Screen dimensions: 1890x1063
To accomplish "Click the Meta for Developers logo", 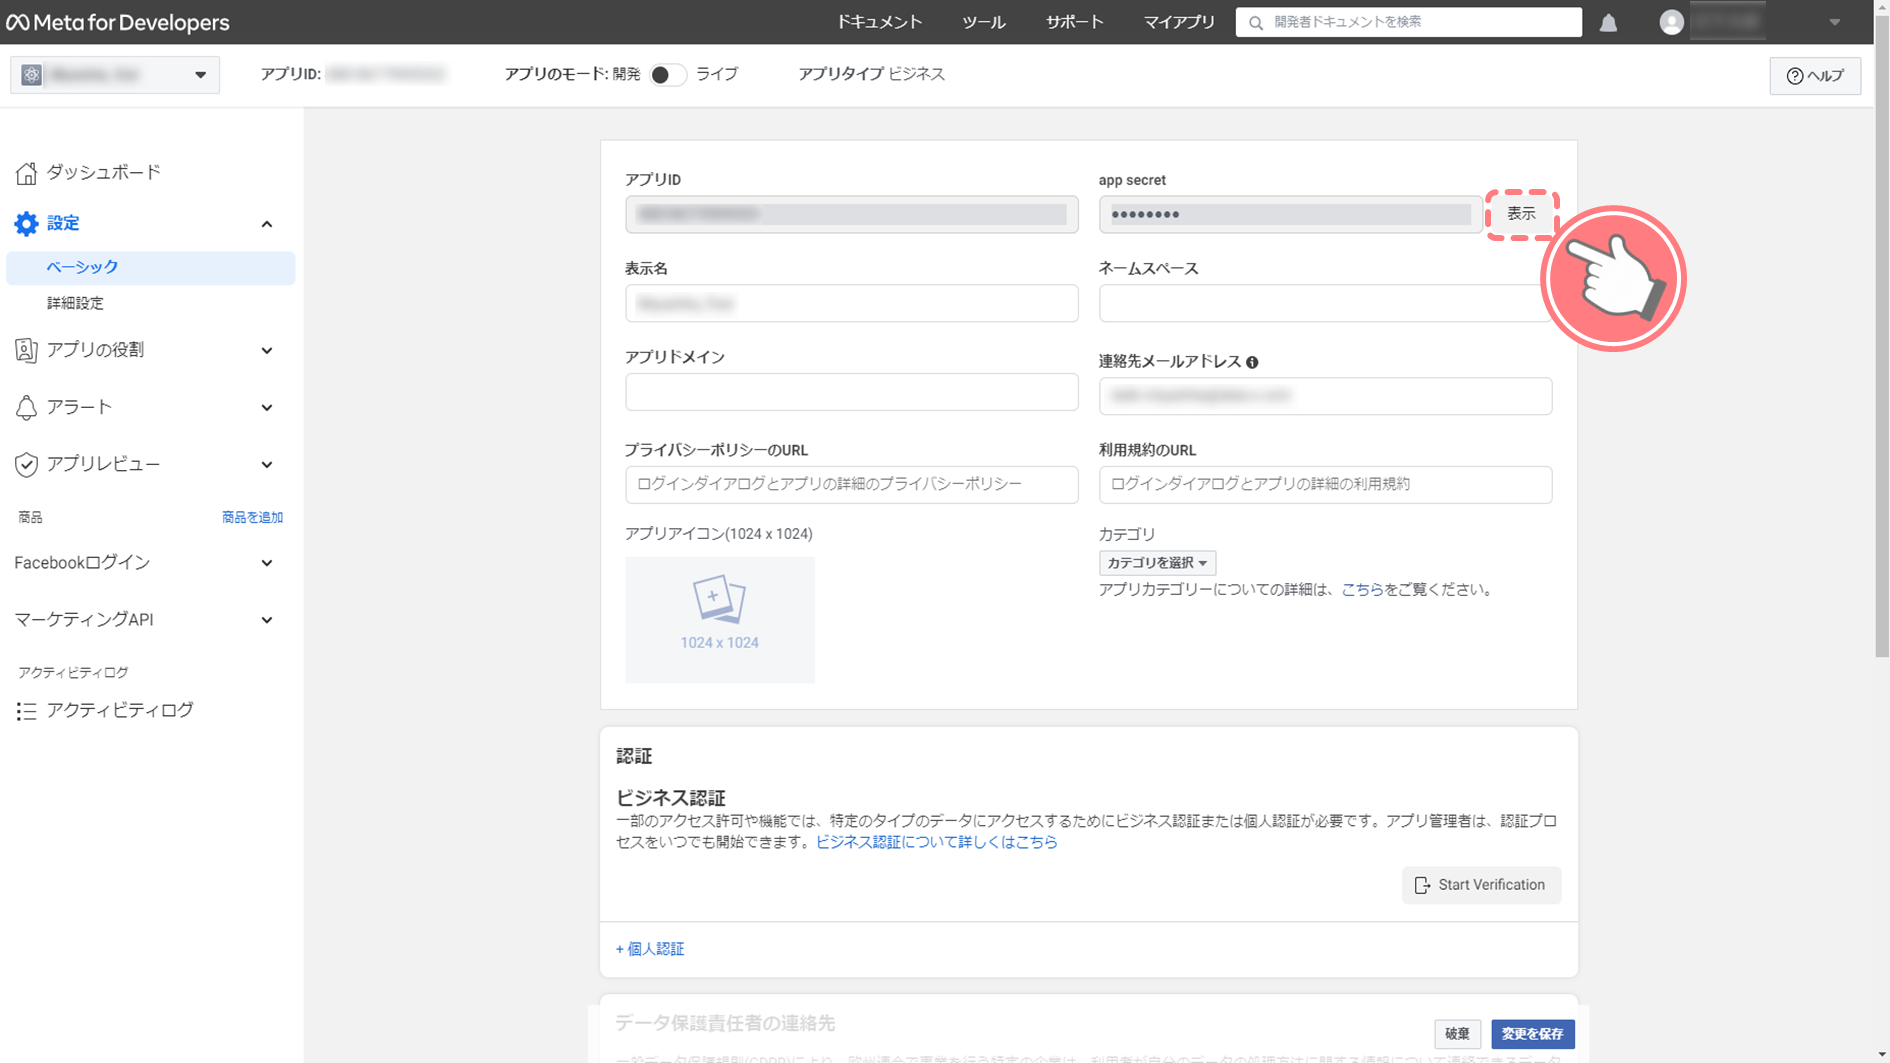I will (118, 22).
